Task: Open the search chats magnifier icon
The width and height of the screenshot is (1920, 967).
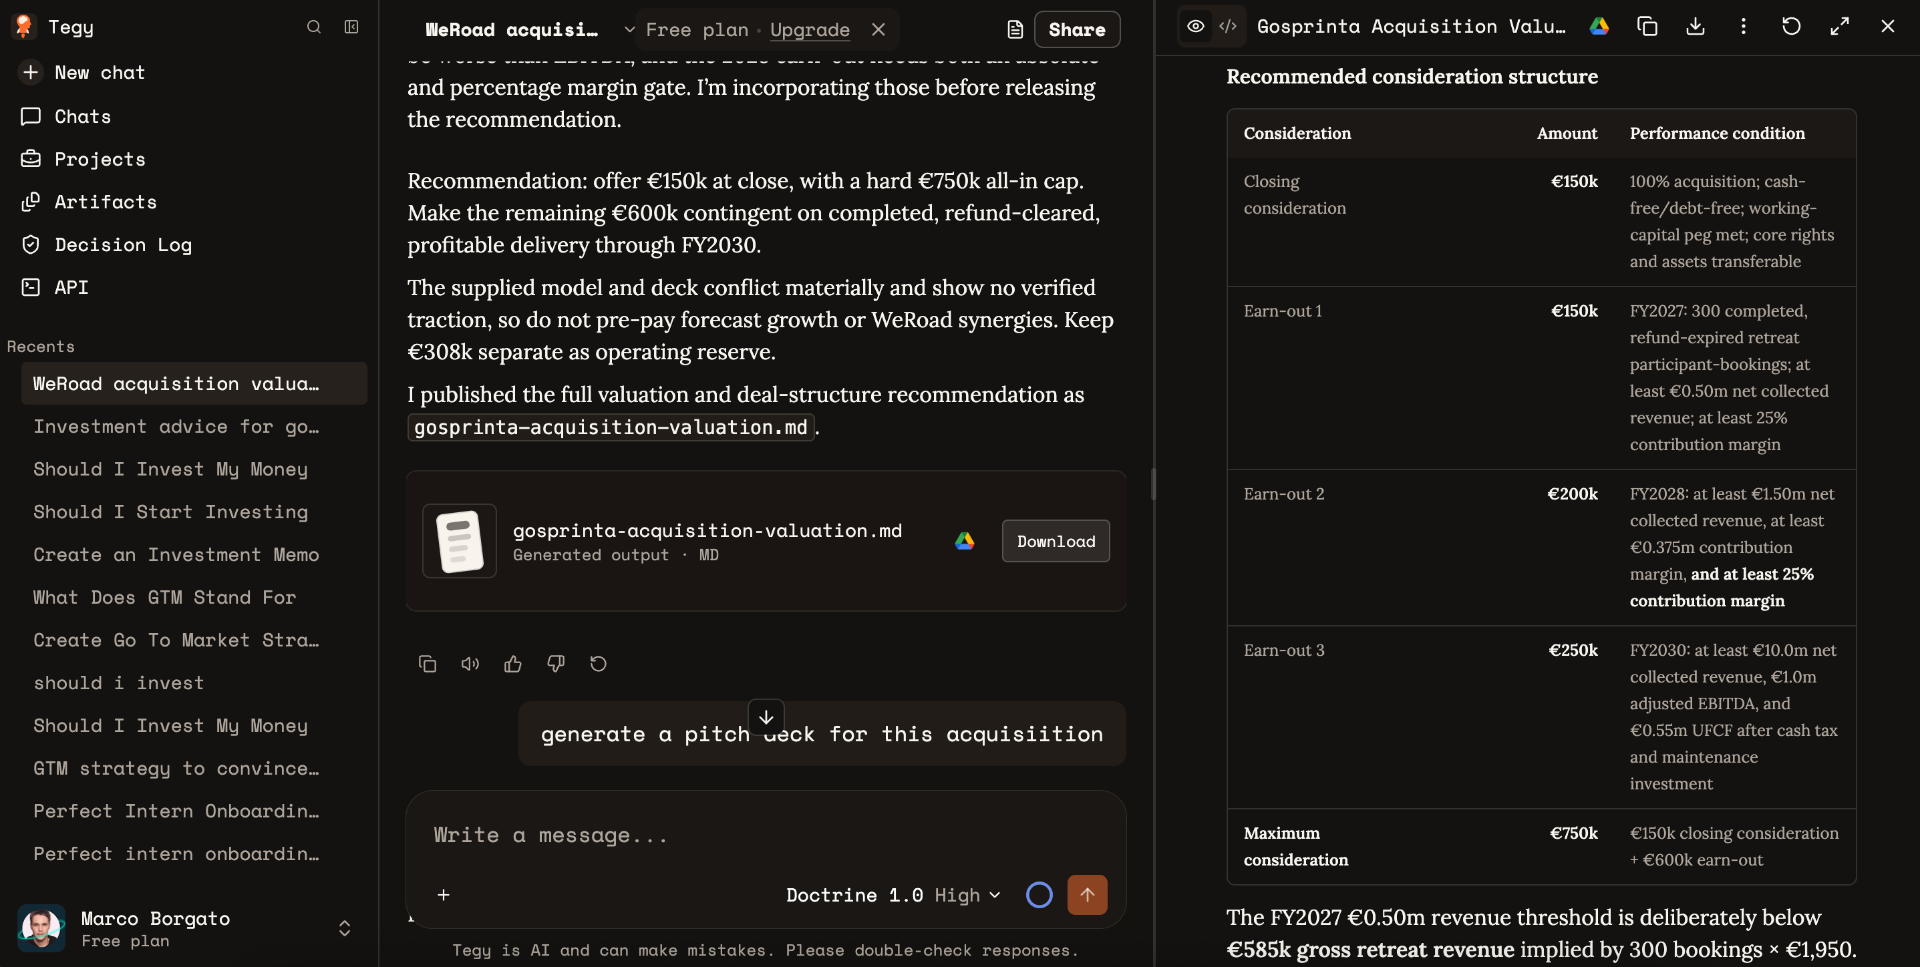Action: pyautogui.click(x=314, y=27)
